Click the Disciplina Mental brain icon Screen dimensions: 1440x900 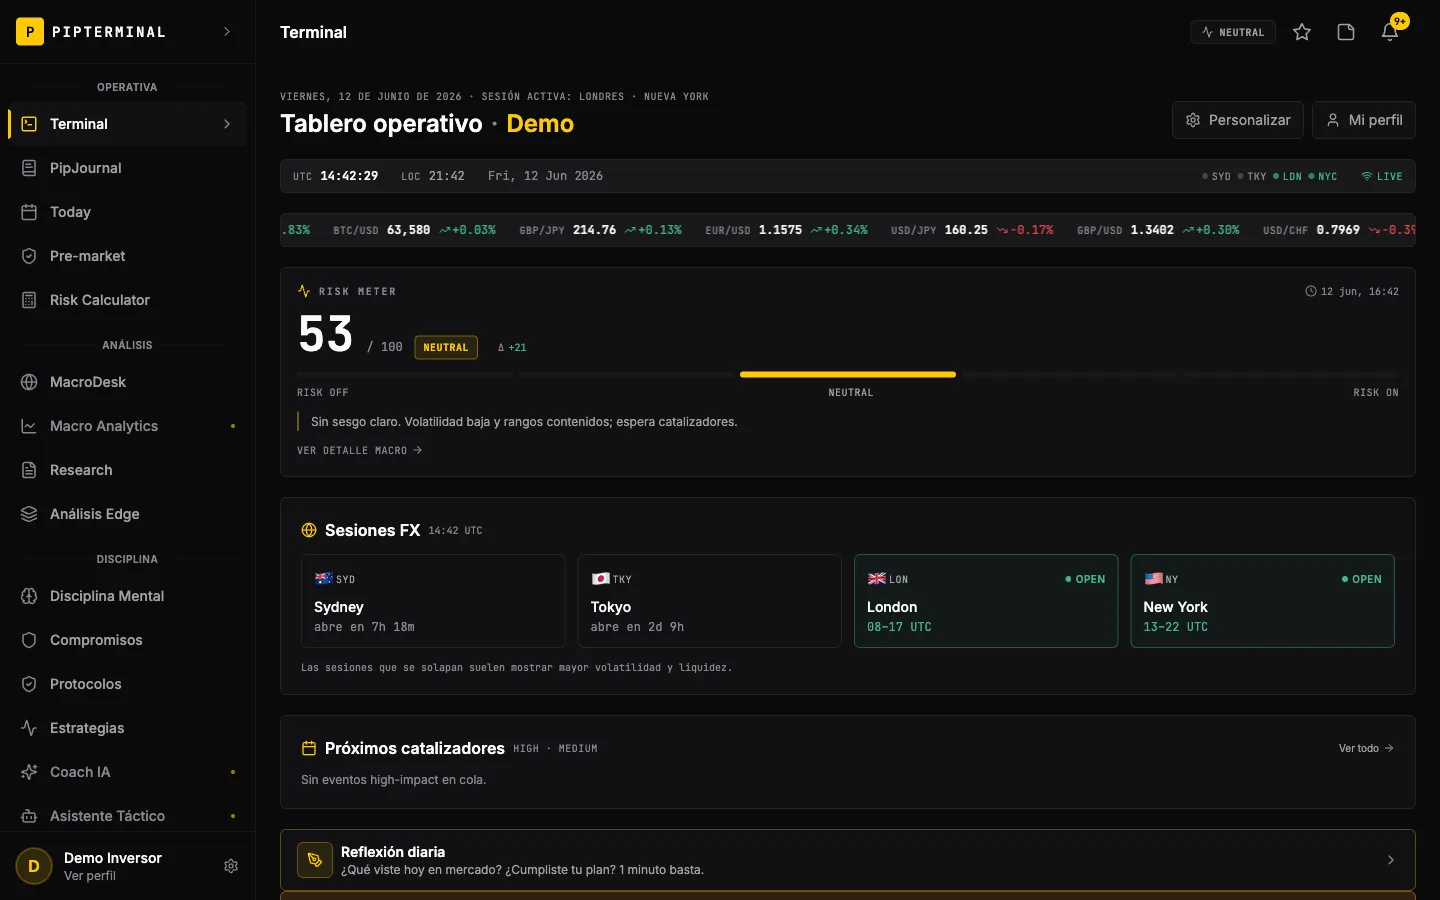click(x=29, y=596)
